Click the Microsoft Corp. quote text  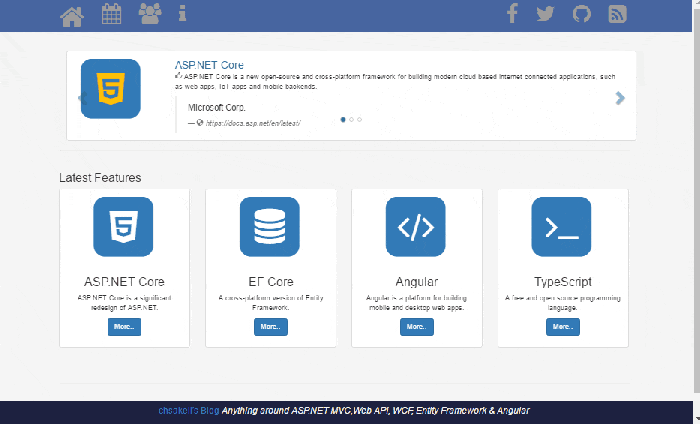point(217,108)
